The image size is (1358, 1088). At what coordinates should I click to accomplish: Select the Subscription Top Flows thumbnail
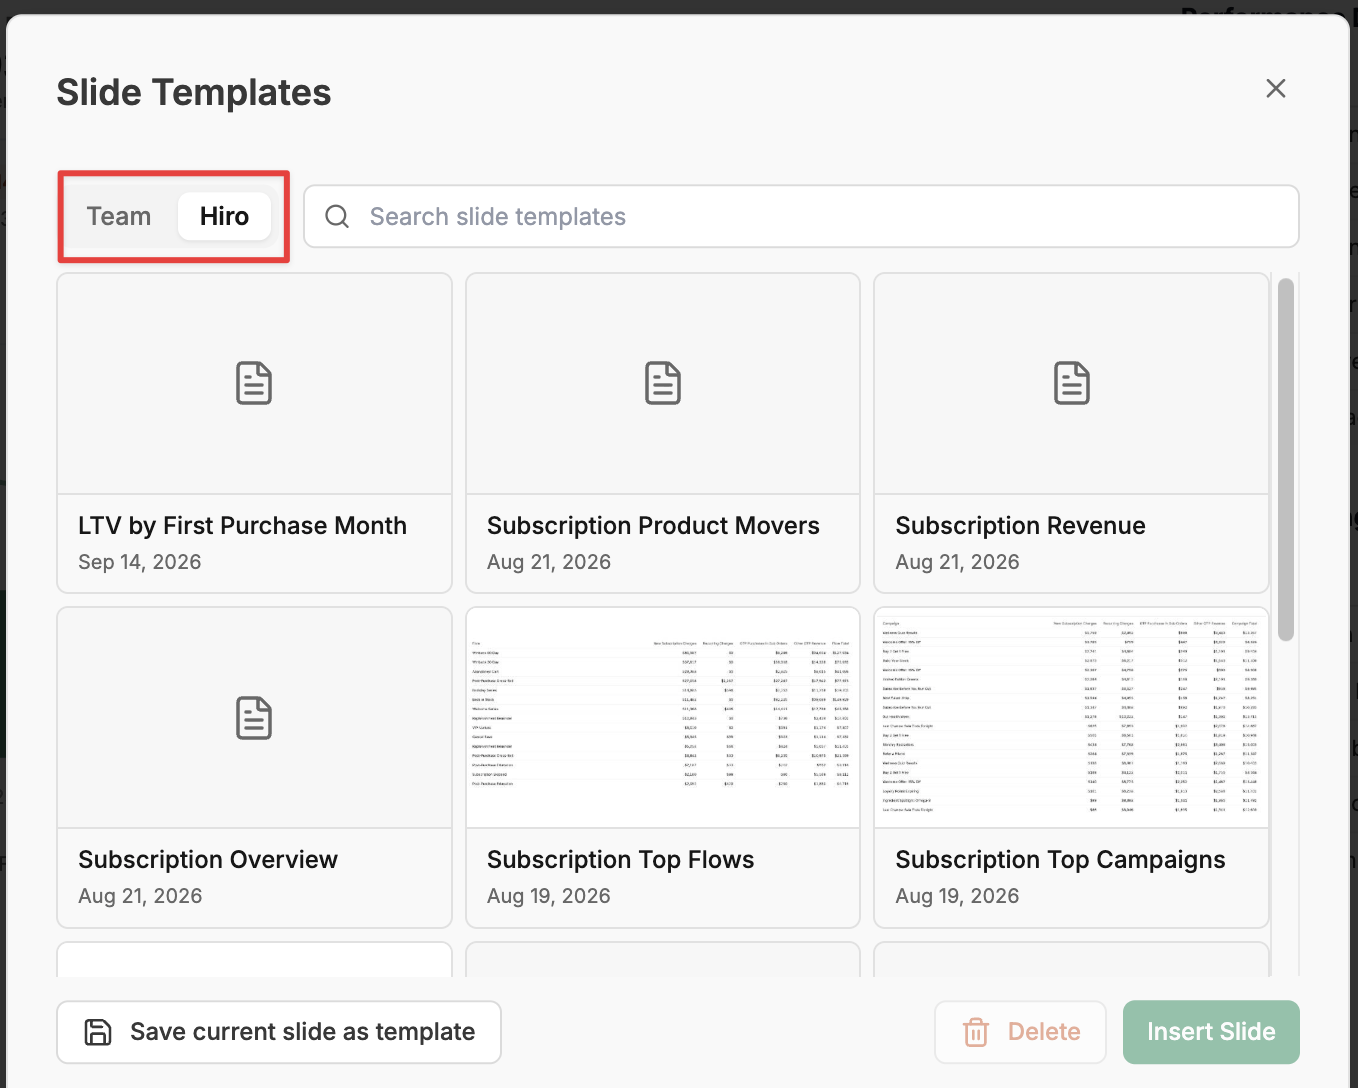[x=663, y=718]
